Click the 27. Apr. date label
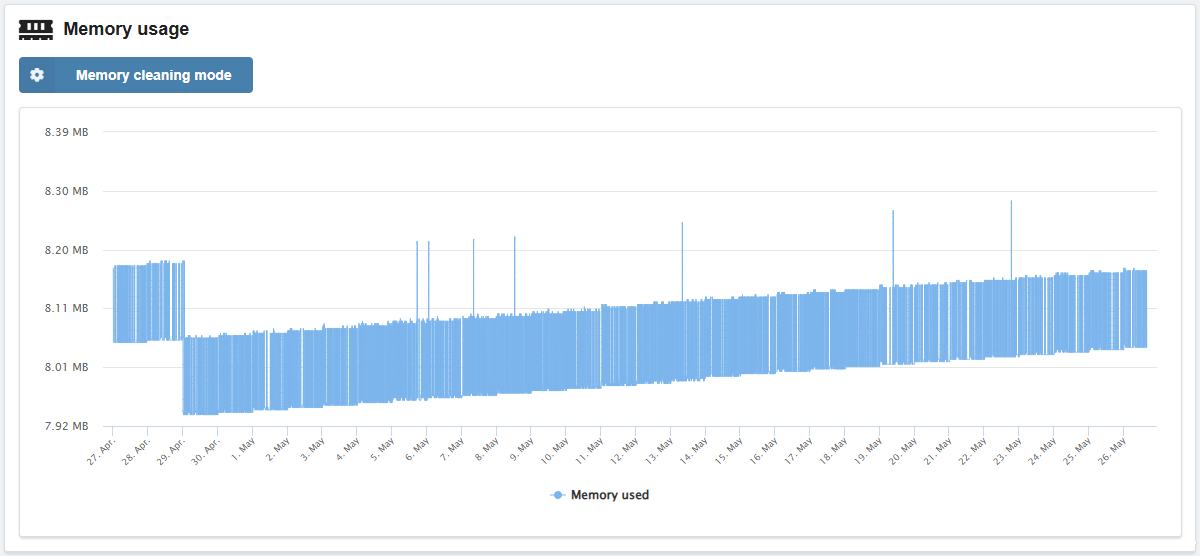The width and height of the screenshot is (1200, 556). click(x=104, y=446)
